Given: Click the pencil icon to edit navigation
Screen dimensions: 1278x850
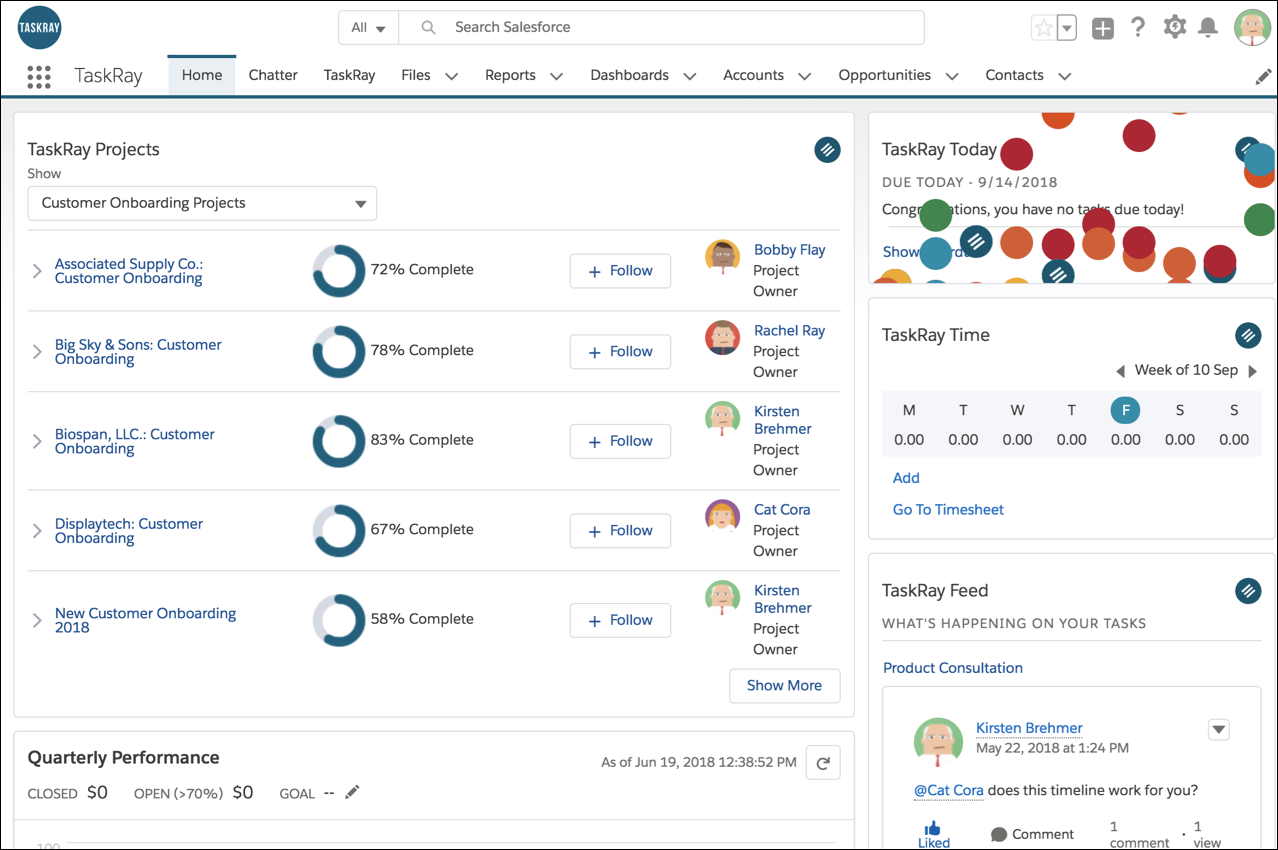Looking at the screenshot, I should 1264,76.
